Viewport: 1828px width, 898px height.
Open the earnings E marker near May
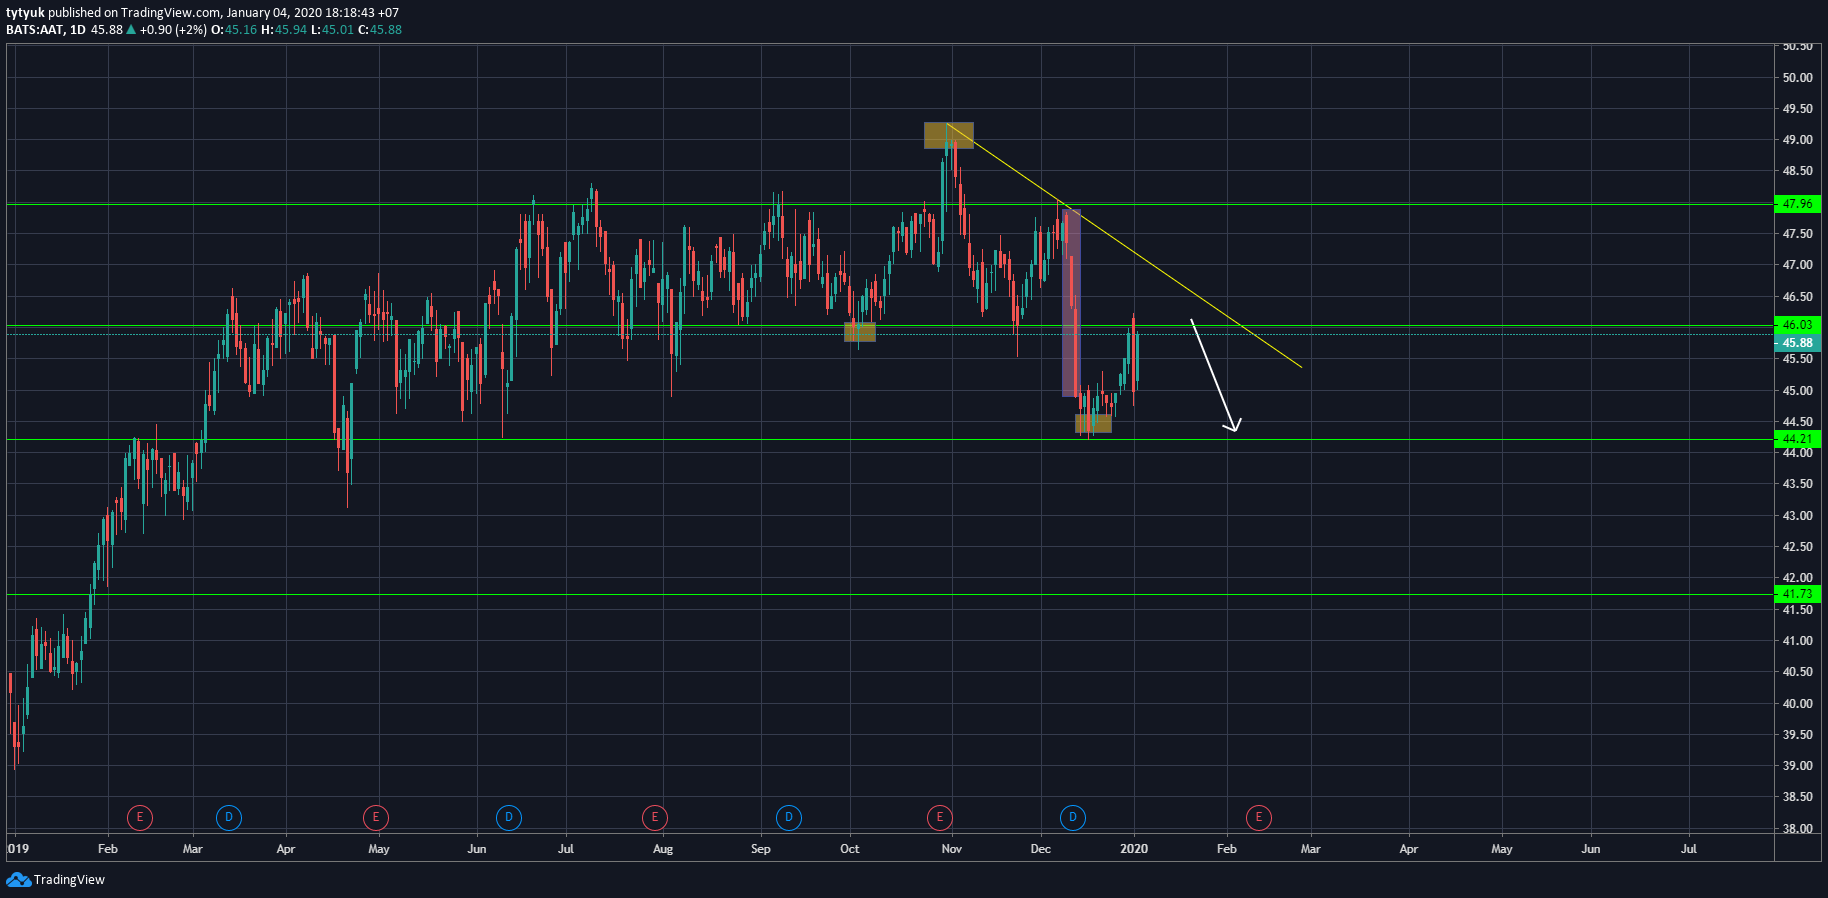click(x=375, y=818)
